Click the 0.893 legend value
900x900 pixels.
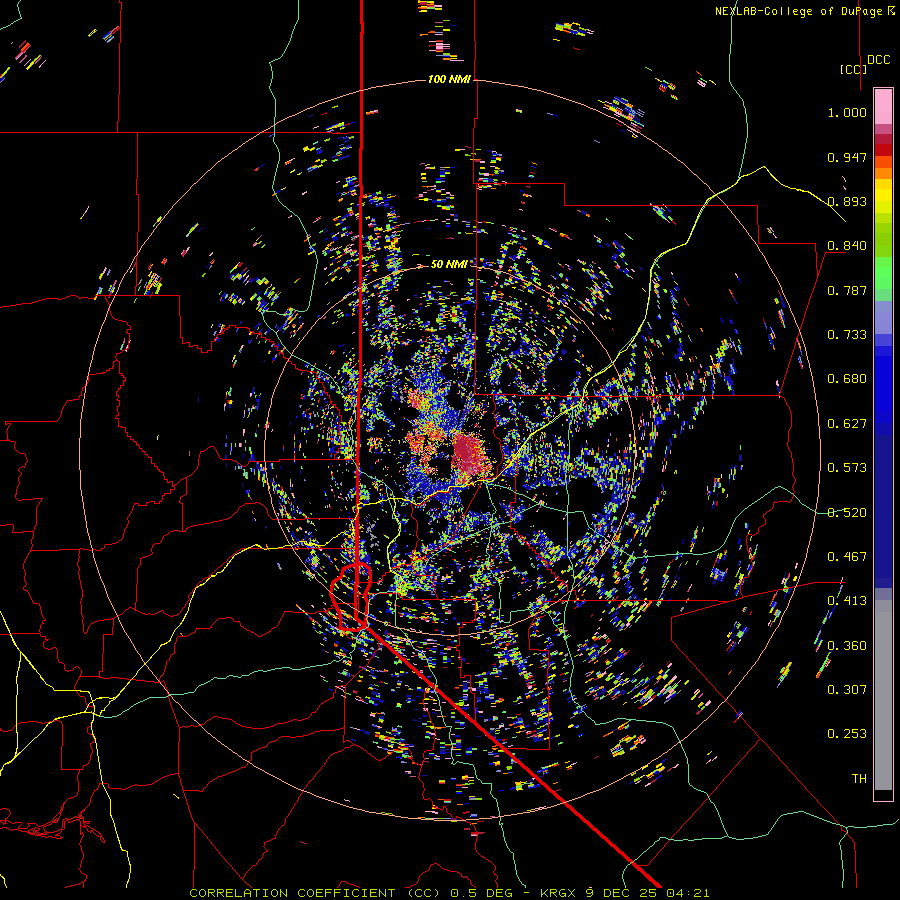847,201
